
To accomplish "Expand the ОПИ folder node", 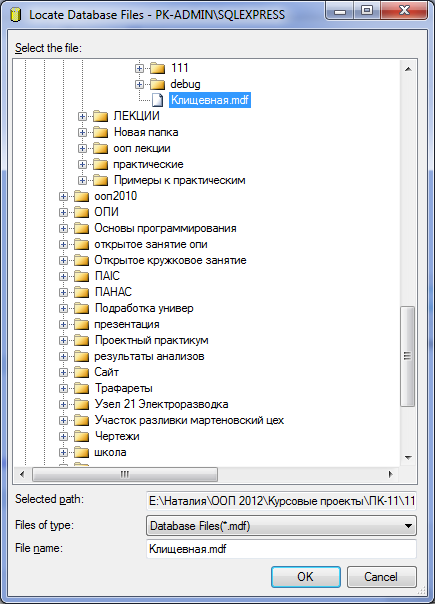I will pos(63,212).
